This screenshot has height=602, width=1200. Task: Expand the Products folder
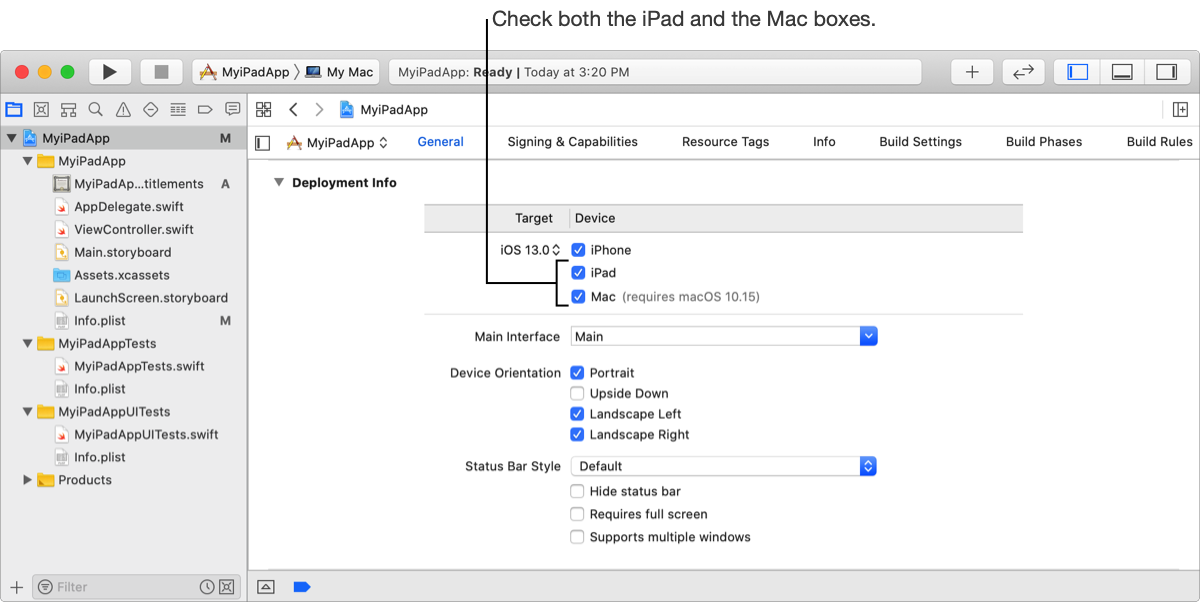click(x=27, y=480)
